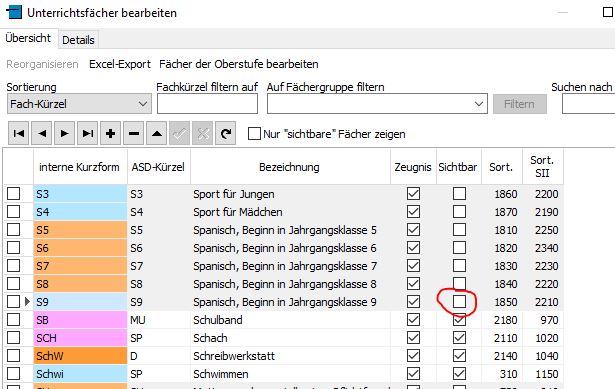The width and height of the screenshot is (615, 389).
Task: Click the Bezeichnung column header
Action: (290, 167)
